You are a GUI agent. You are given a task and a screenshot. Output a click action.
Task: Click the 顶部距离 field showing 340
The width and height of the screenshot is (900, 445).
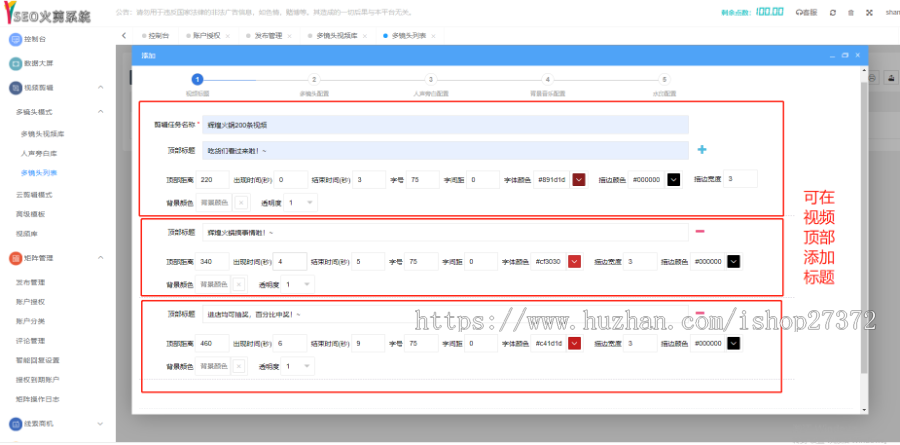(x=212, y=262)
